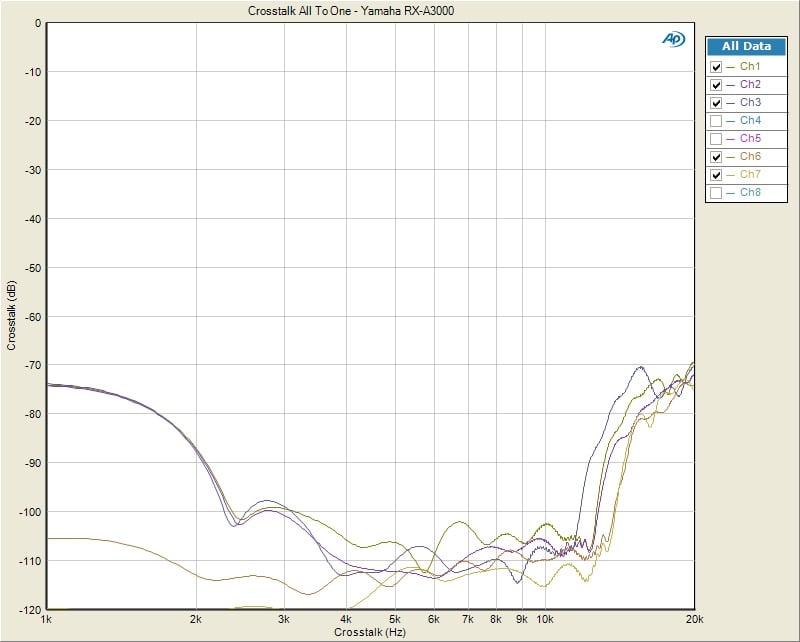Click the 20k frequency tick label
800x642 pixels.
click(691, 620)
